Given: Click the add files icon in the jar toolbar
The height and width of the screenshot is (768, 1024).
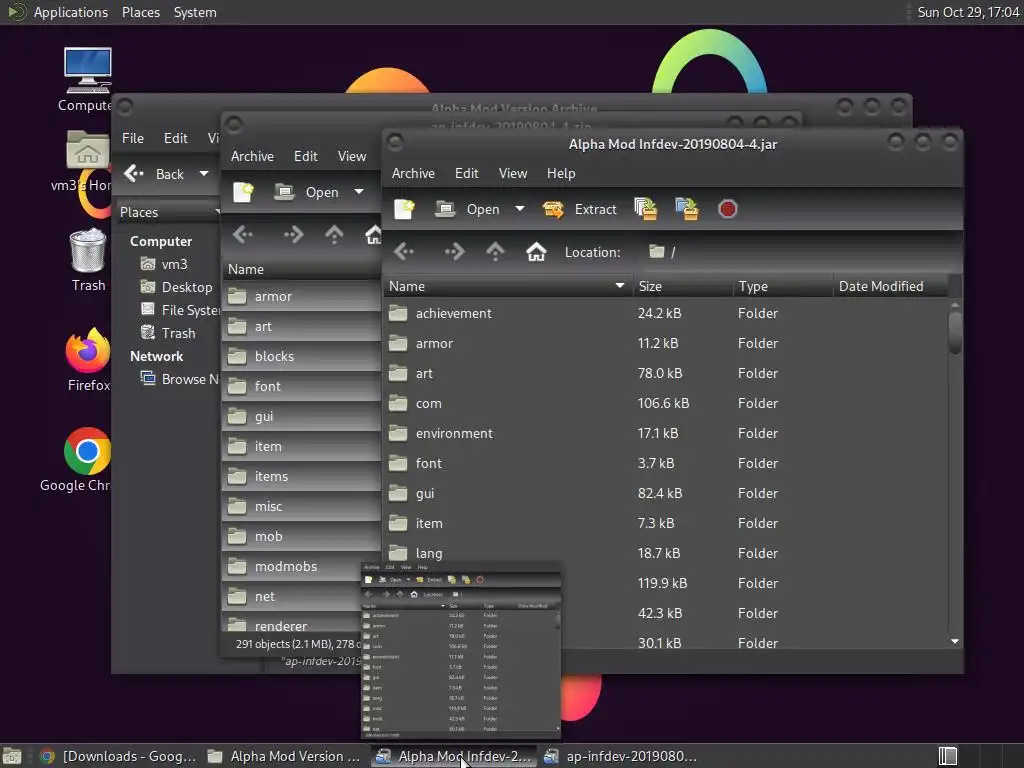Looking at the screenshot, I should tap(646, 209).
